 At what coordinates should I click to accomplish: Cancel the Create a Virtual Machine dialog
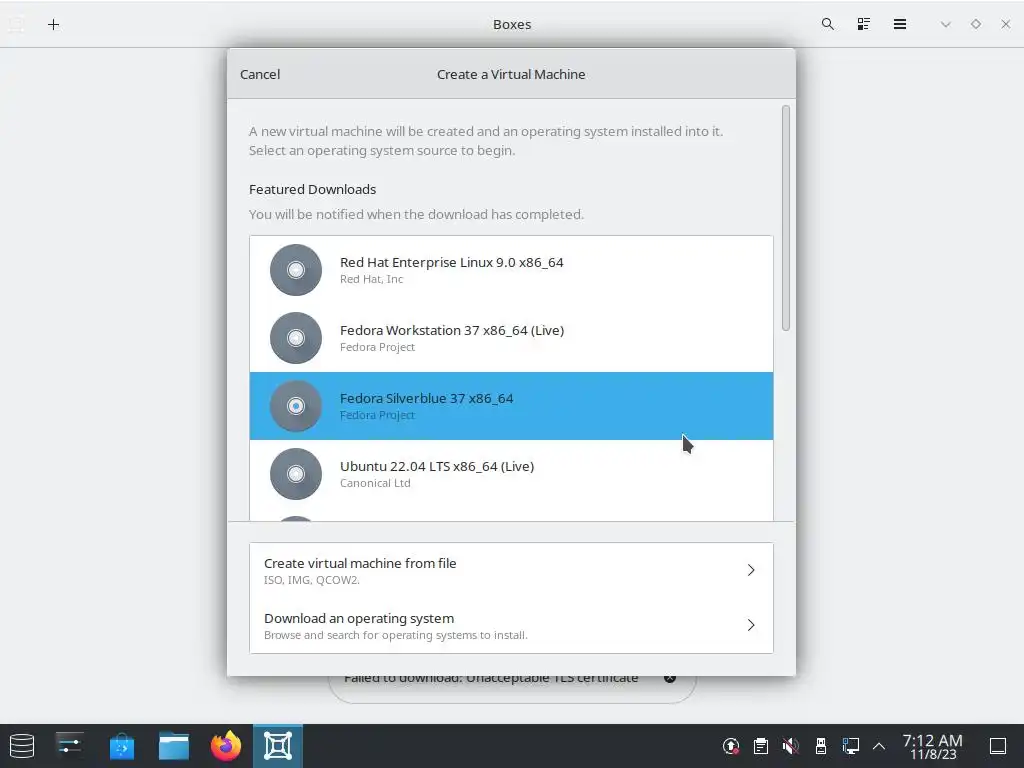[x=260, y=74]
